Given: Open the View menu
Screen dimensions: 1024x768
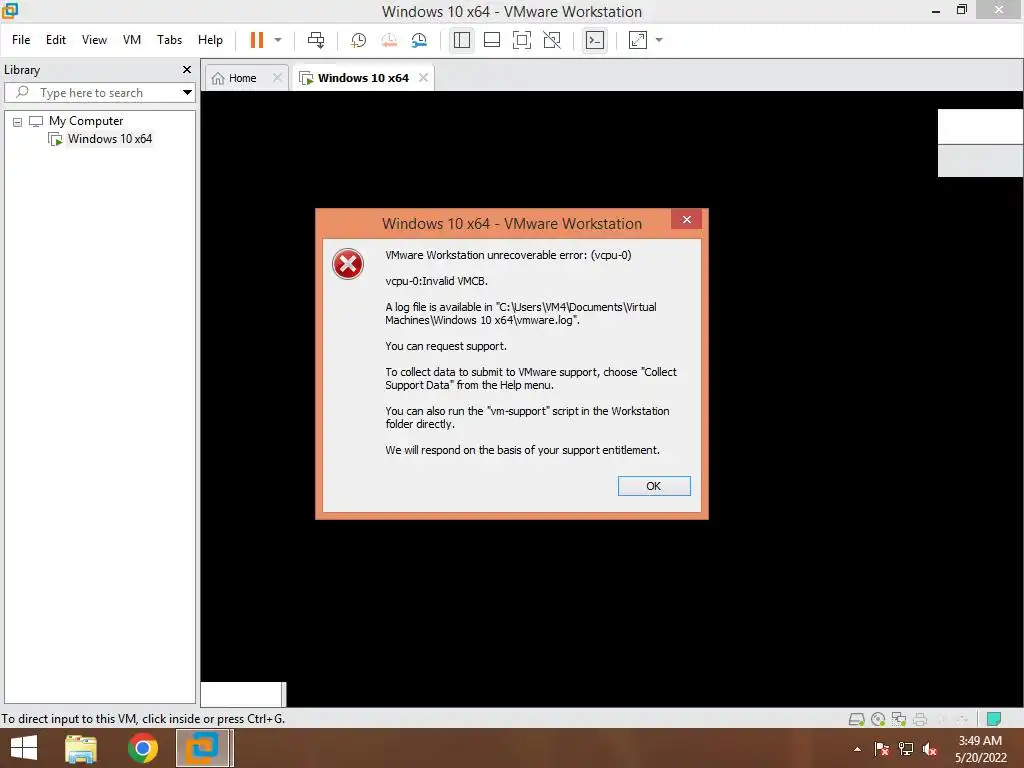Looking at the screenshot, I should point(94,40).
